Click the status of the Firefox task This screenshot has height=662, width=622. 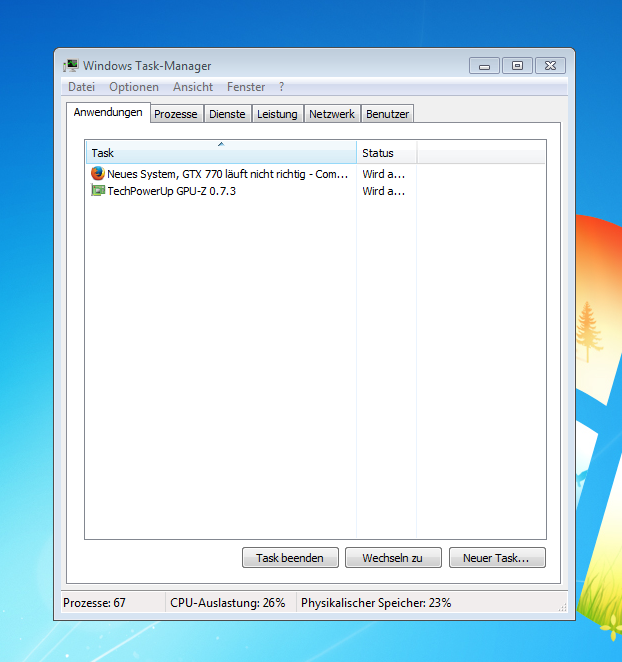[x=383, y=174]
